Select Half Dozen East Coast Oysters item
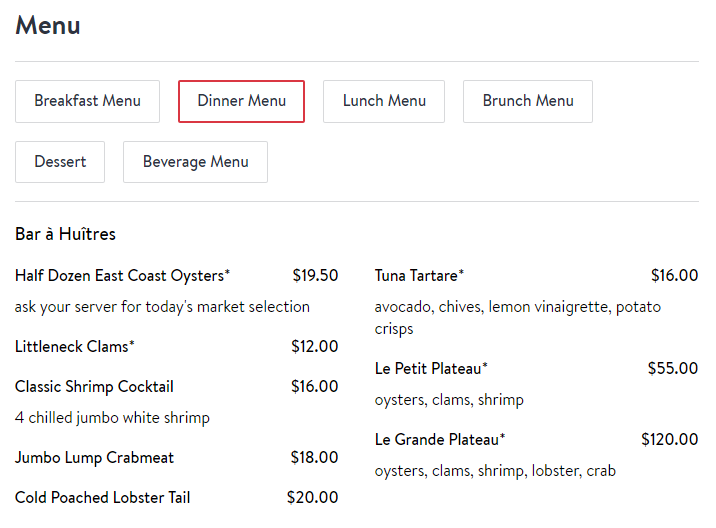 [x=122, y=276]
